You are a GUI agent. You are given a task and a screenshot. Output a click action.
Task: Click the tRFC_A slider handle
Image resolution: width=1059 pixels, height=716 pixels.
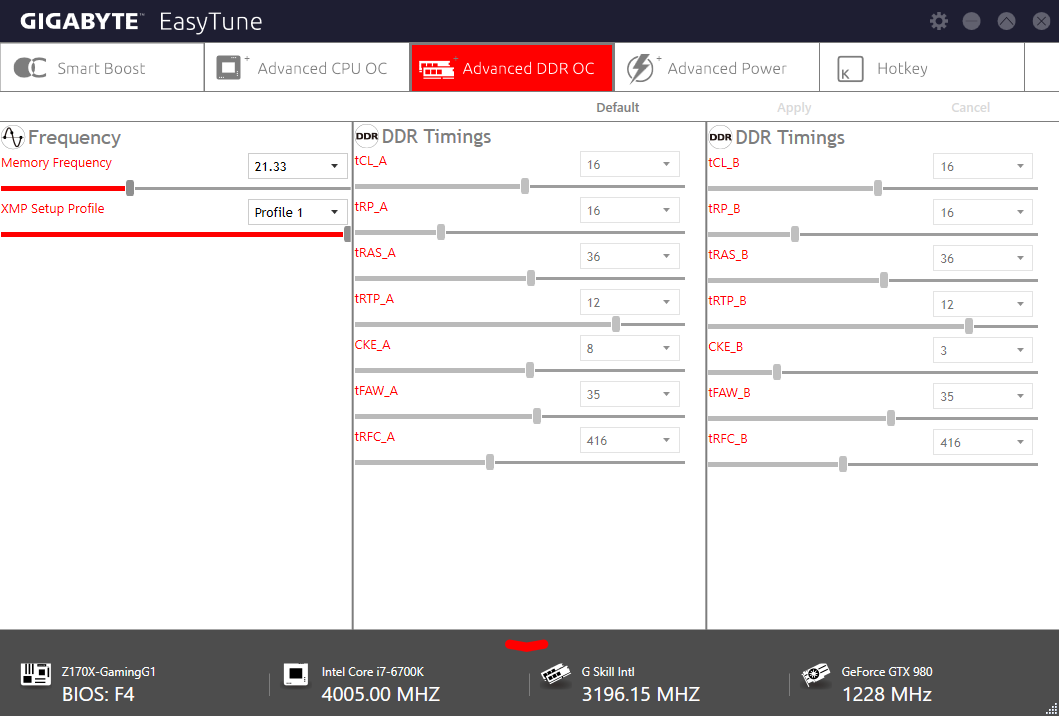pos(490,462)
